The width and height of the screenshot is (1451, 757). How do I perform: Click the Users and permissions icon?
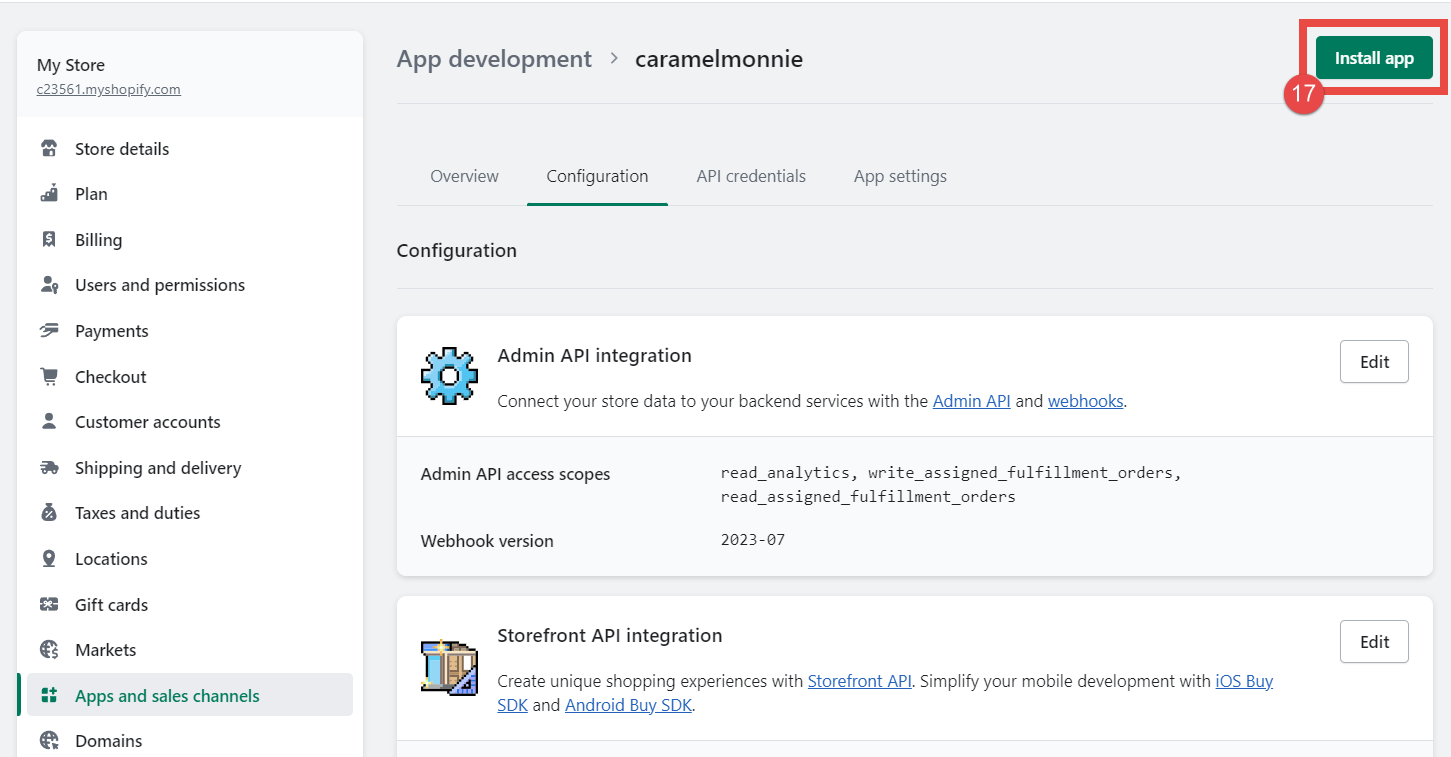pyautogui.click(x=49, y=285)
